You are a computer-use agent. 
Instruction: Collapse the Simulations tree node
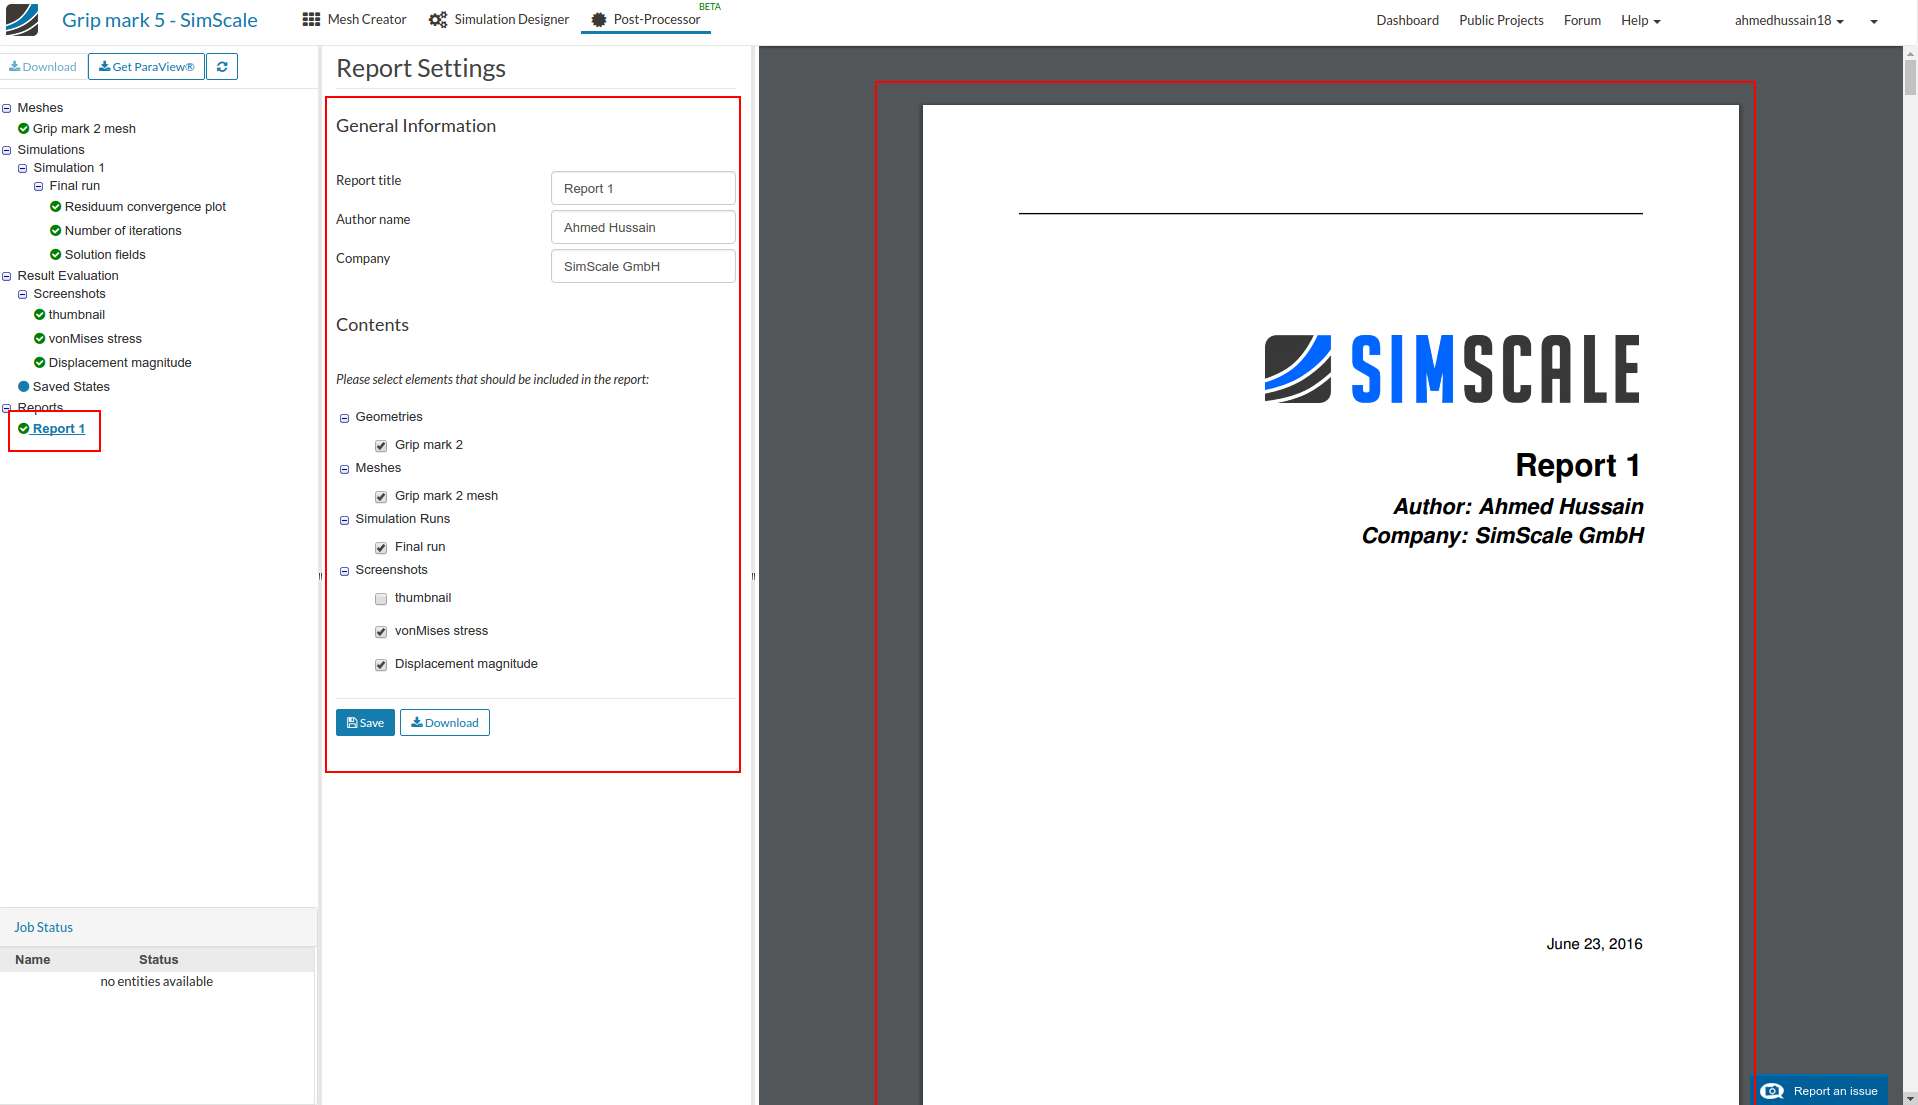7,150
